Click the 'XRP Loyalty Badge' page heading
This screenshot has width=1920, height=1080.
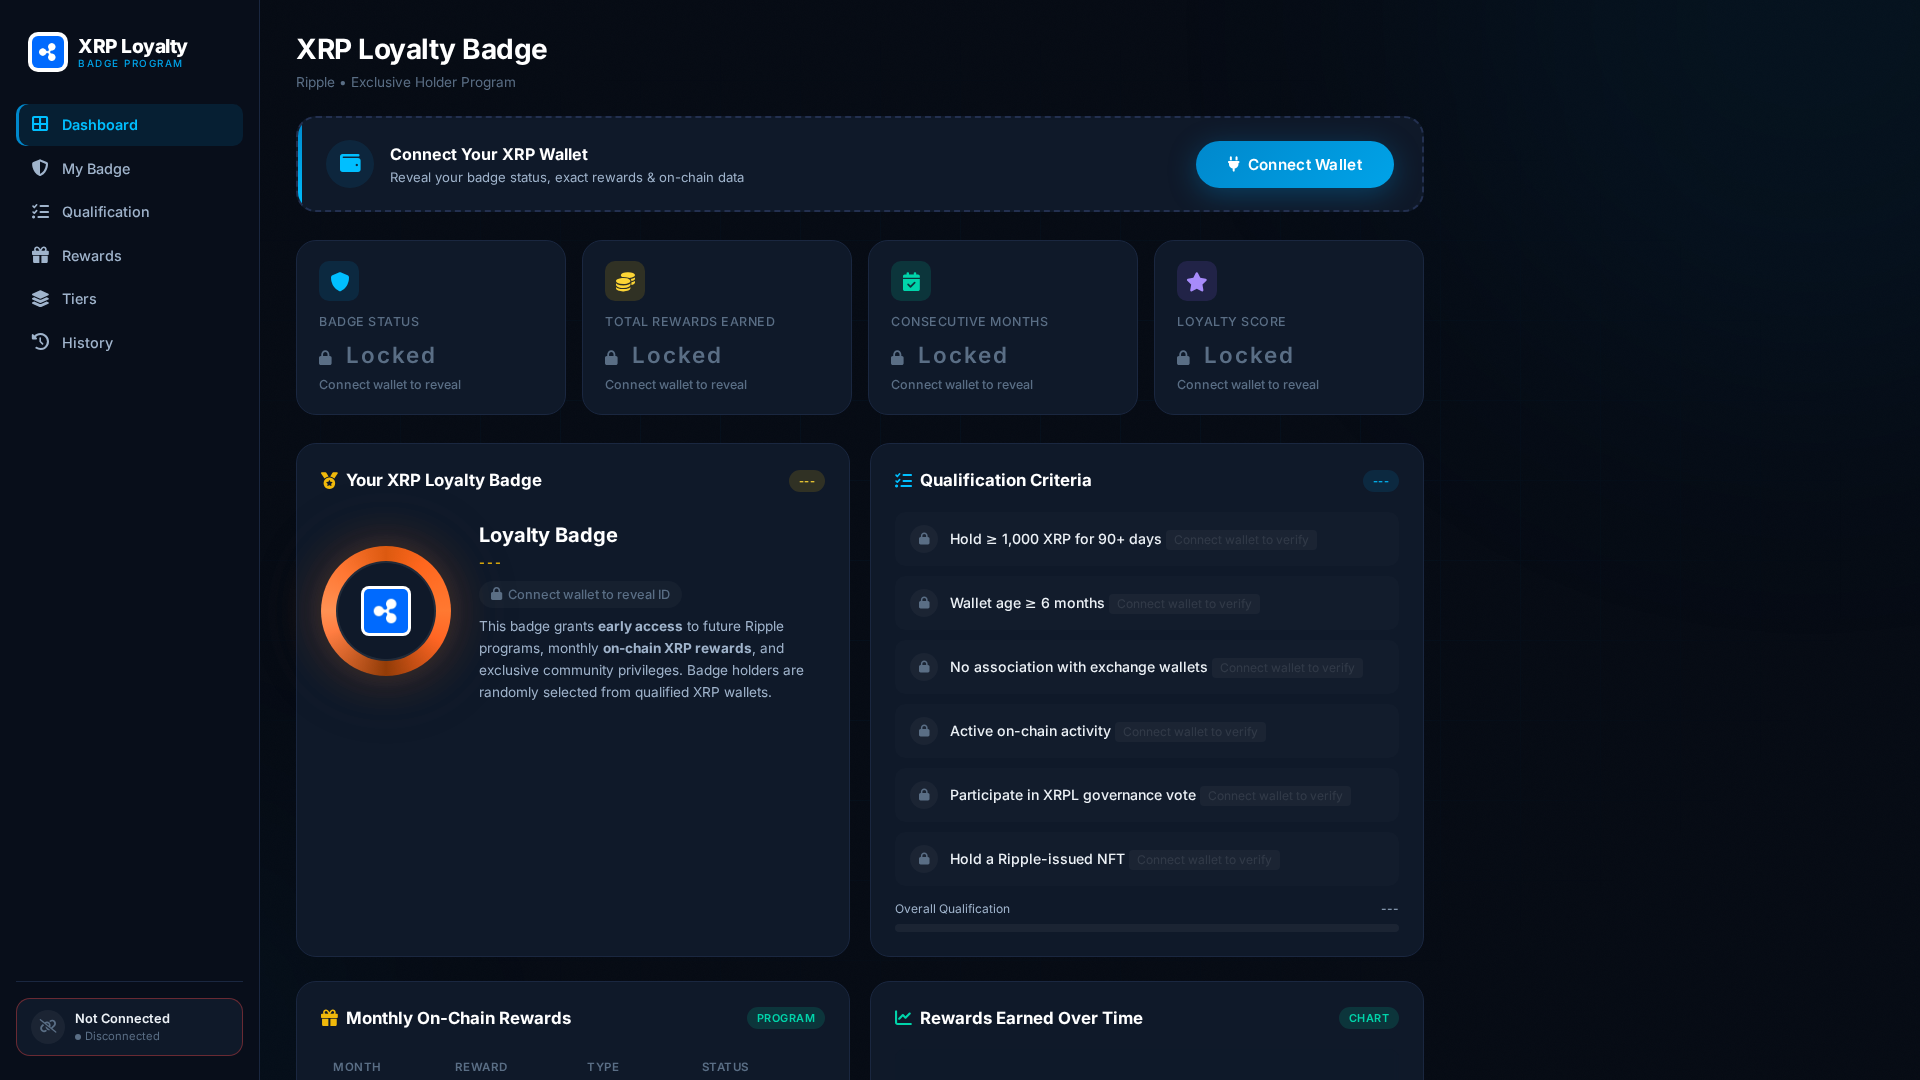click(421, 49)
